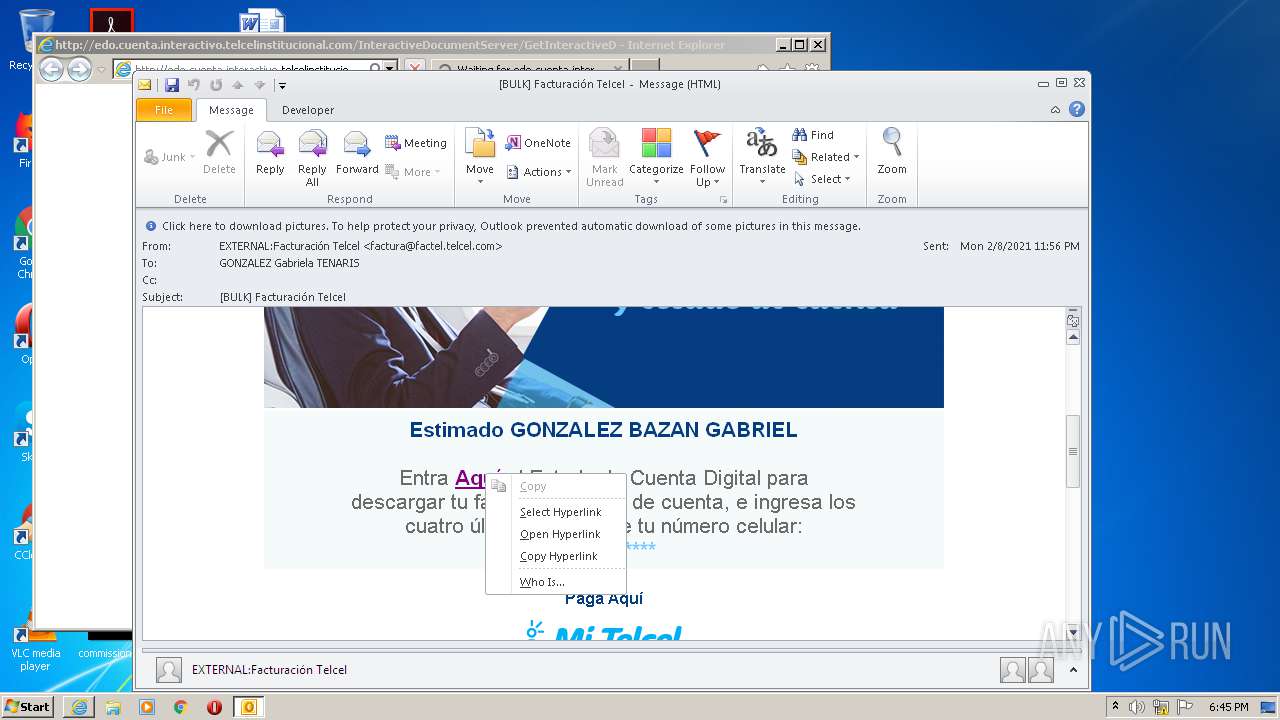Open Customize Quick Access Toolbar dropdown
Screen dimensions: 1280x720
[283, 85]
